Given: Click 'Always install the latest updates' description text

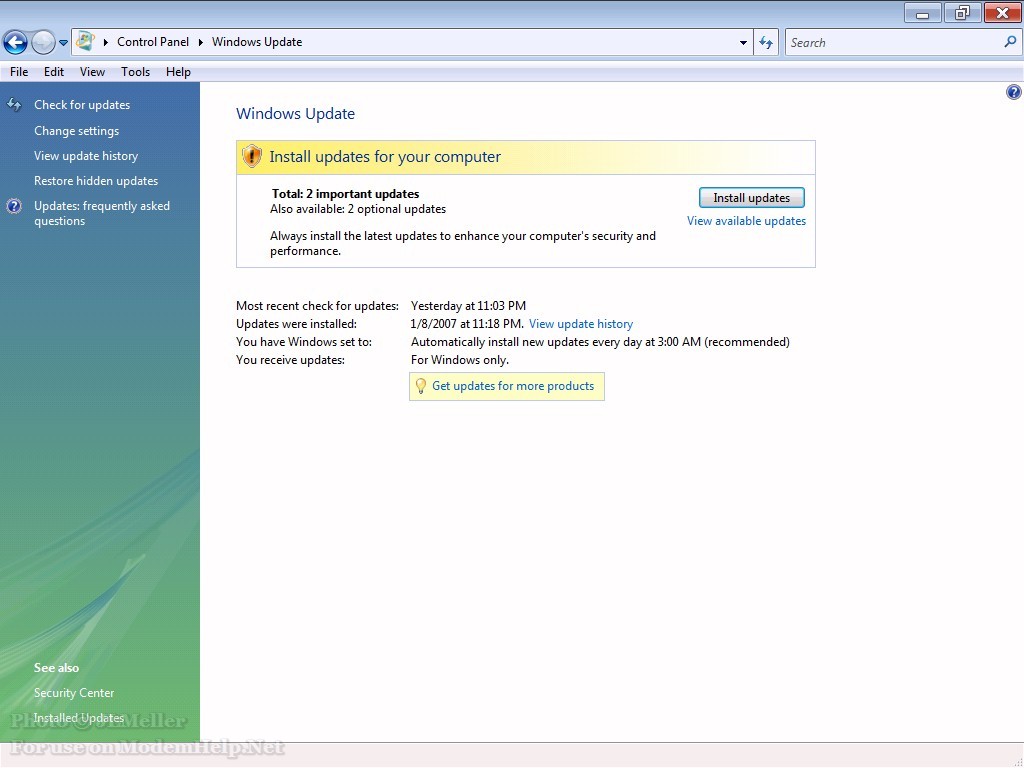Looking at the screenshot, I should click(x=463, y=244).
